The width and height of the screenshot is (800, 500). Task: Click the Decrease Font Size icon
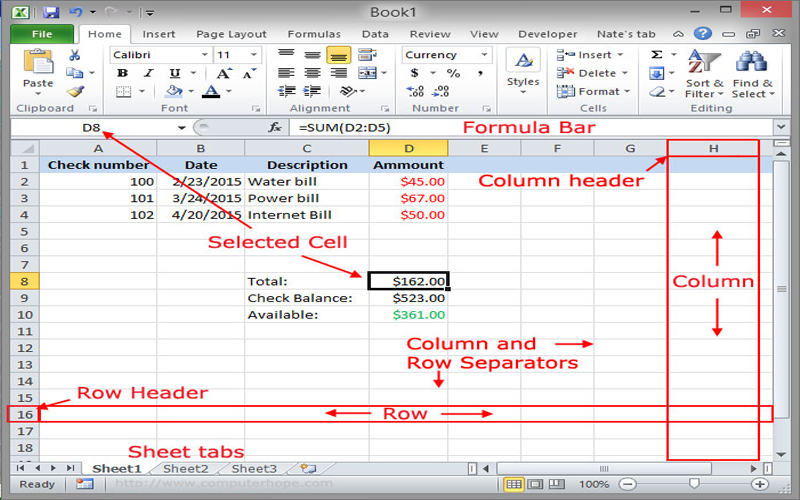pyautogui.click(x=249, y=73)
